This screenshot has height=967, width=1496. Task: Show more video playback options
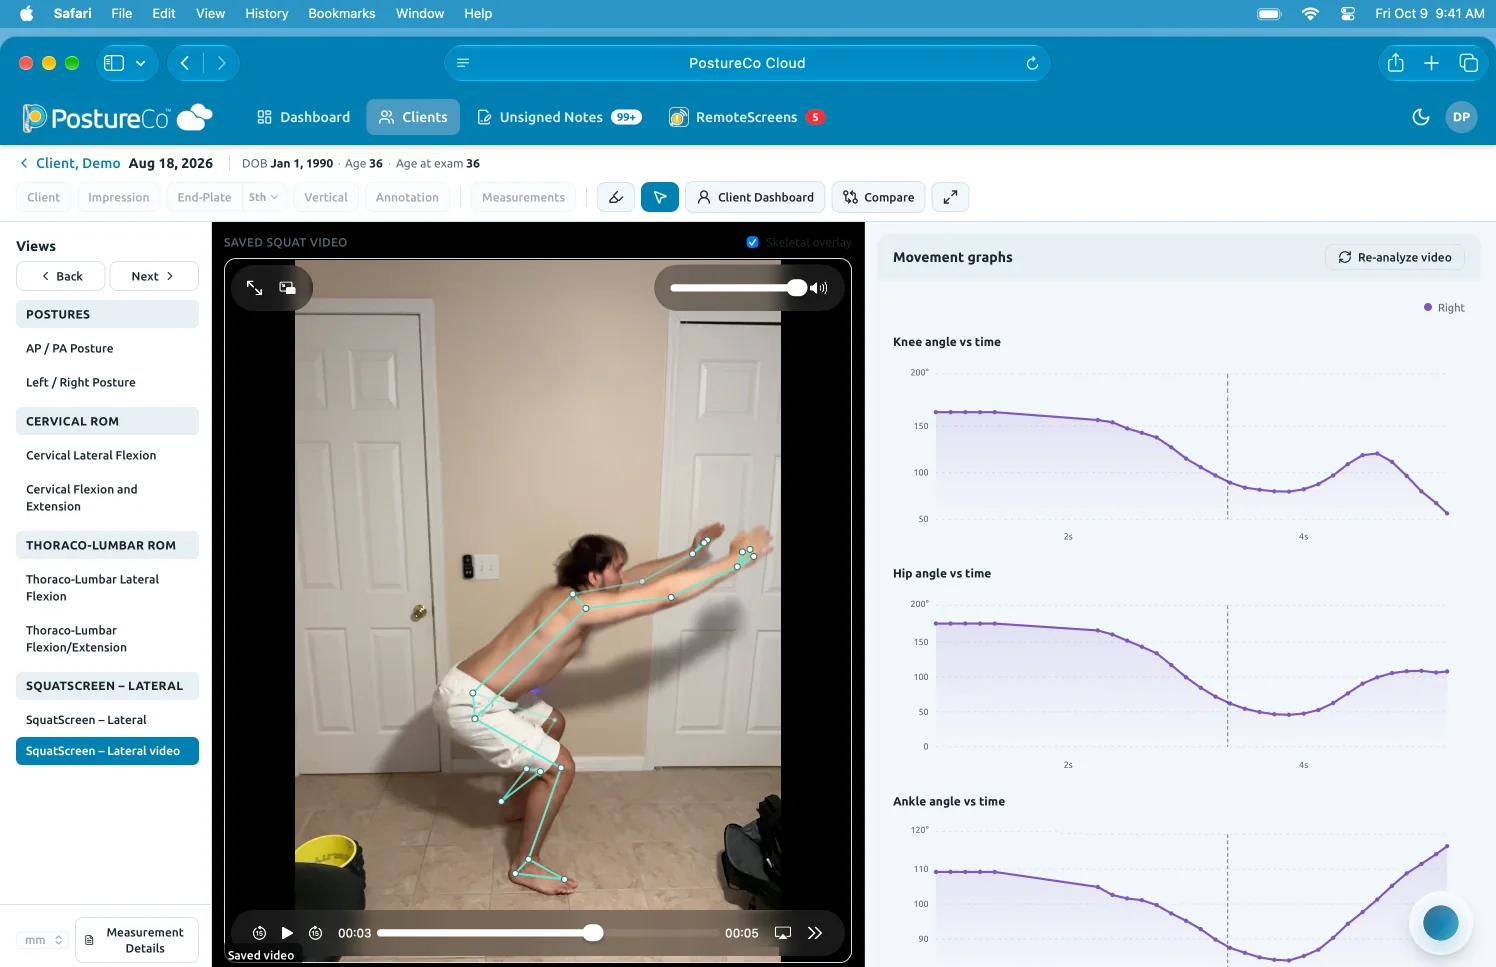(815, 933)
